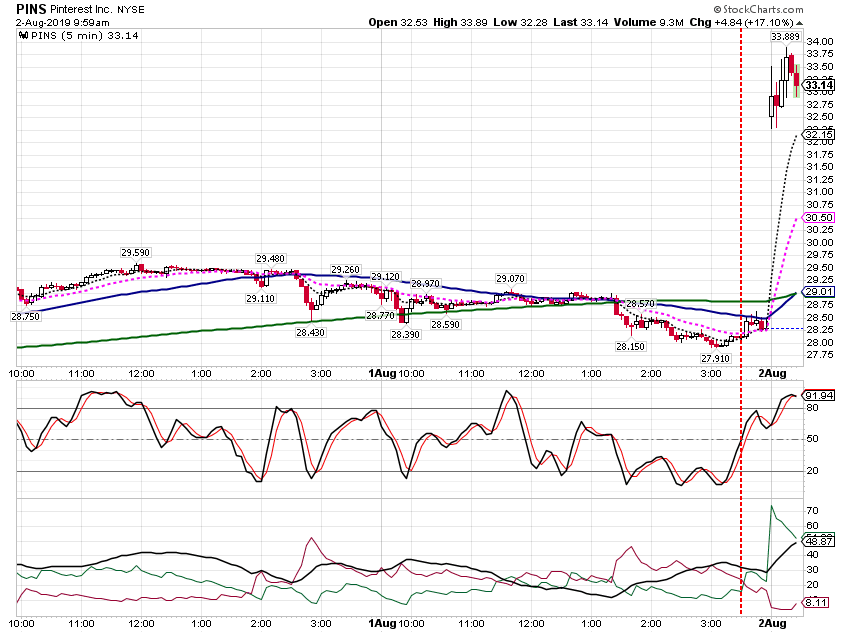Click the "Chg +4.84 (+17.10%)" header value
Image resolution: width=850 pixels, height=633 pixels.
[742, 22]
